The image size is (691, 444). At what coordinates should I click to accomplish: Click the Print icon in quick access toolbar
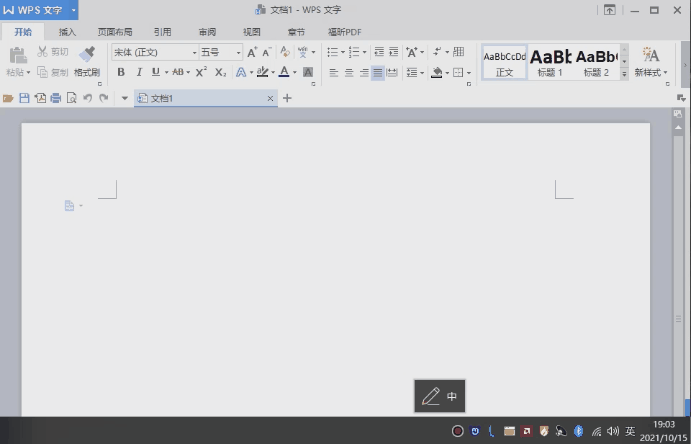(x=55, y=98)
